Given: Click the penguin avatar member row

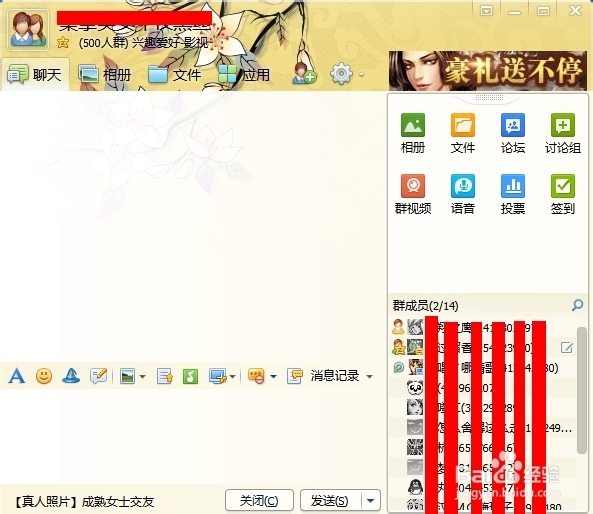Looking at the screenshot, I should pos(482,488).
